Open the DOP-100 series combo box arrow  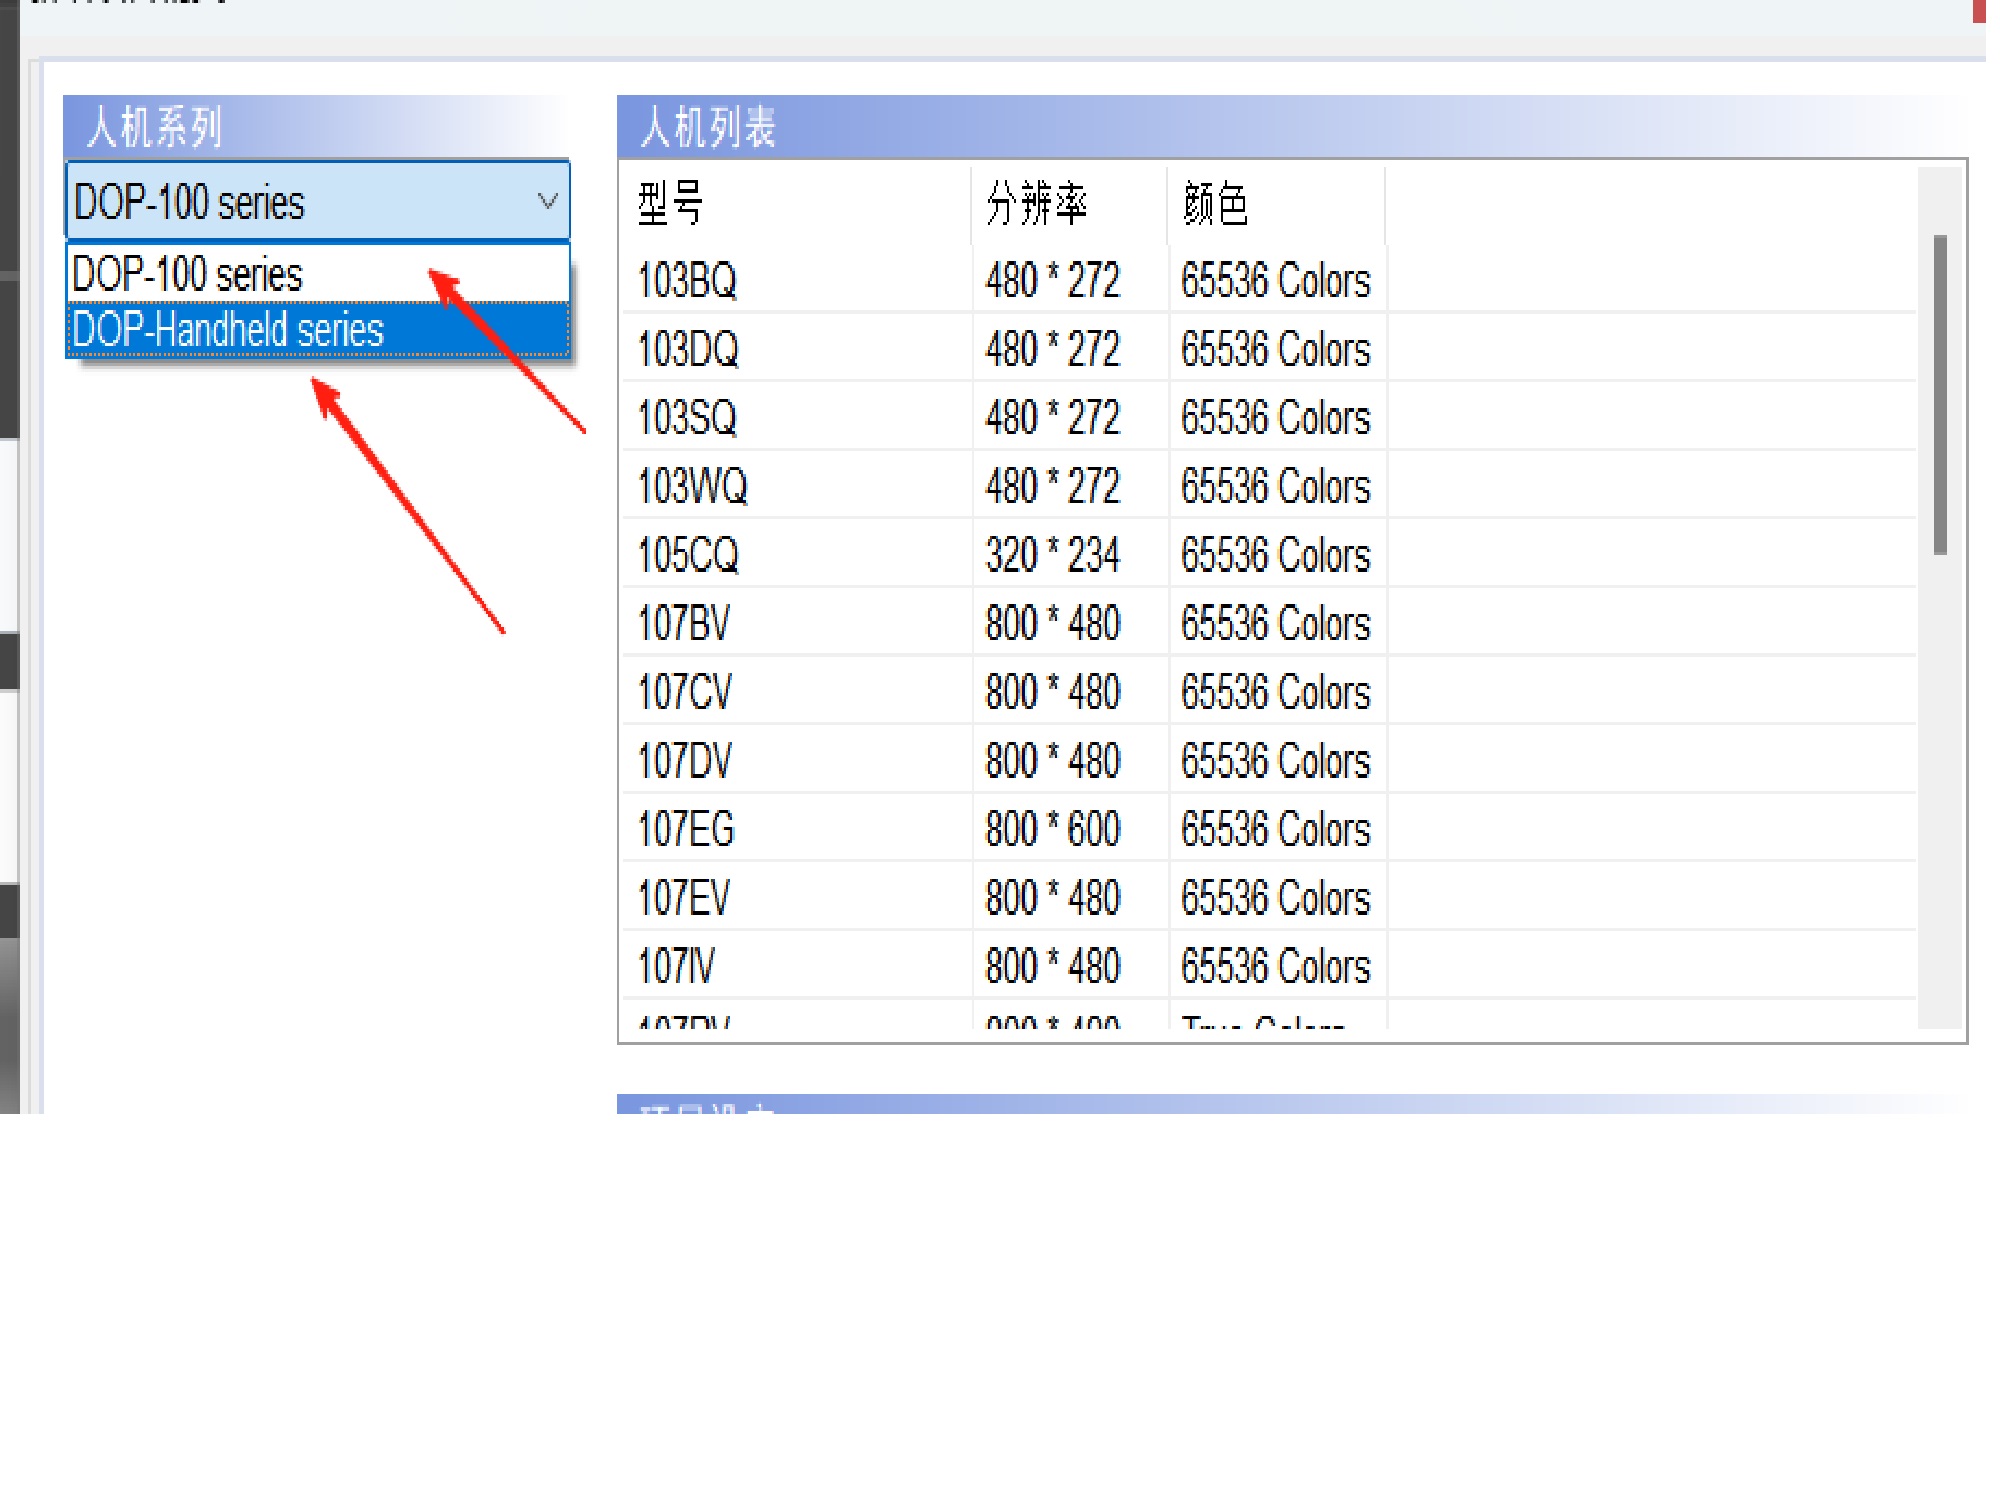(x=547, y=201)
